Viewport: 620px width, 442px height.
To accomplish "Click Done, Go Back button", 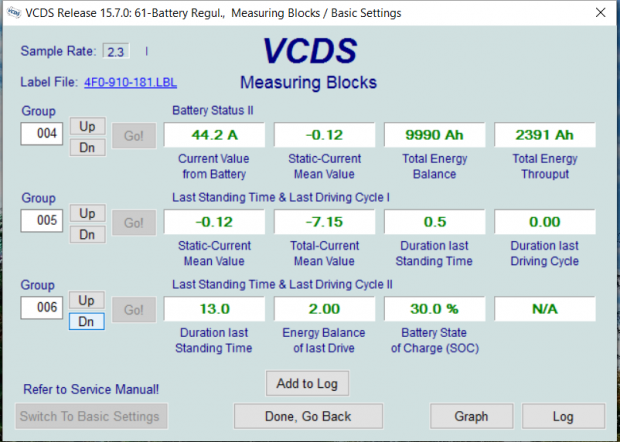I will [x=308, y=416].
